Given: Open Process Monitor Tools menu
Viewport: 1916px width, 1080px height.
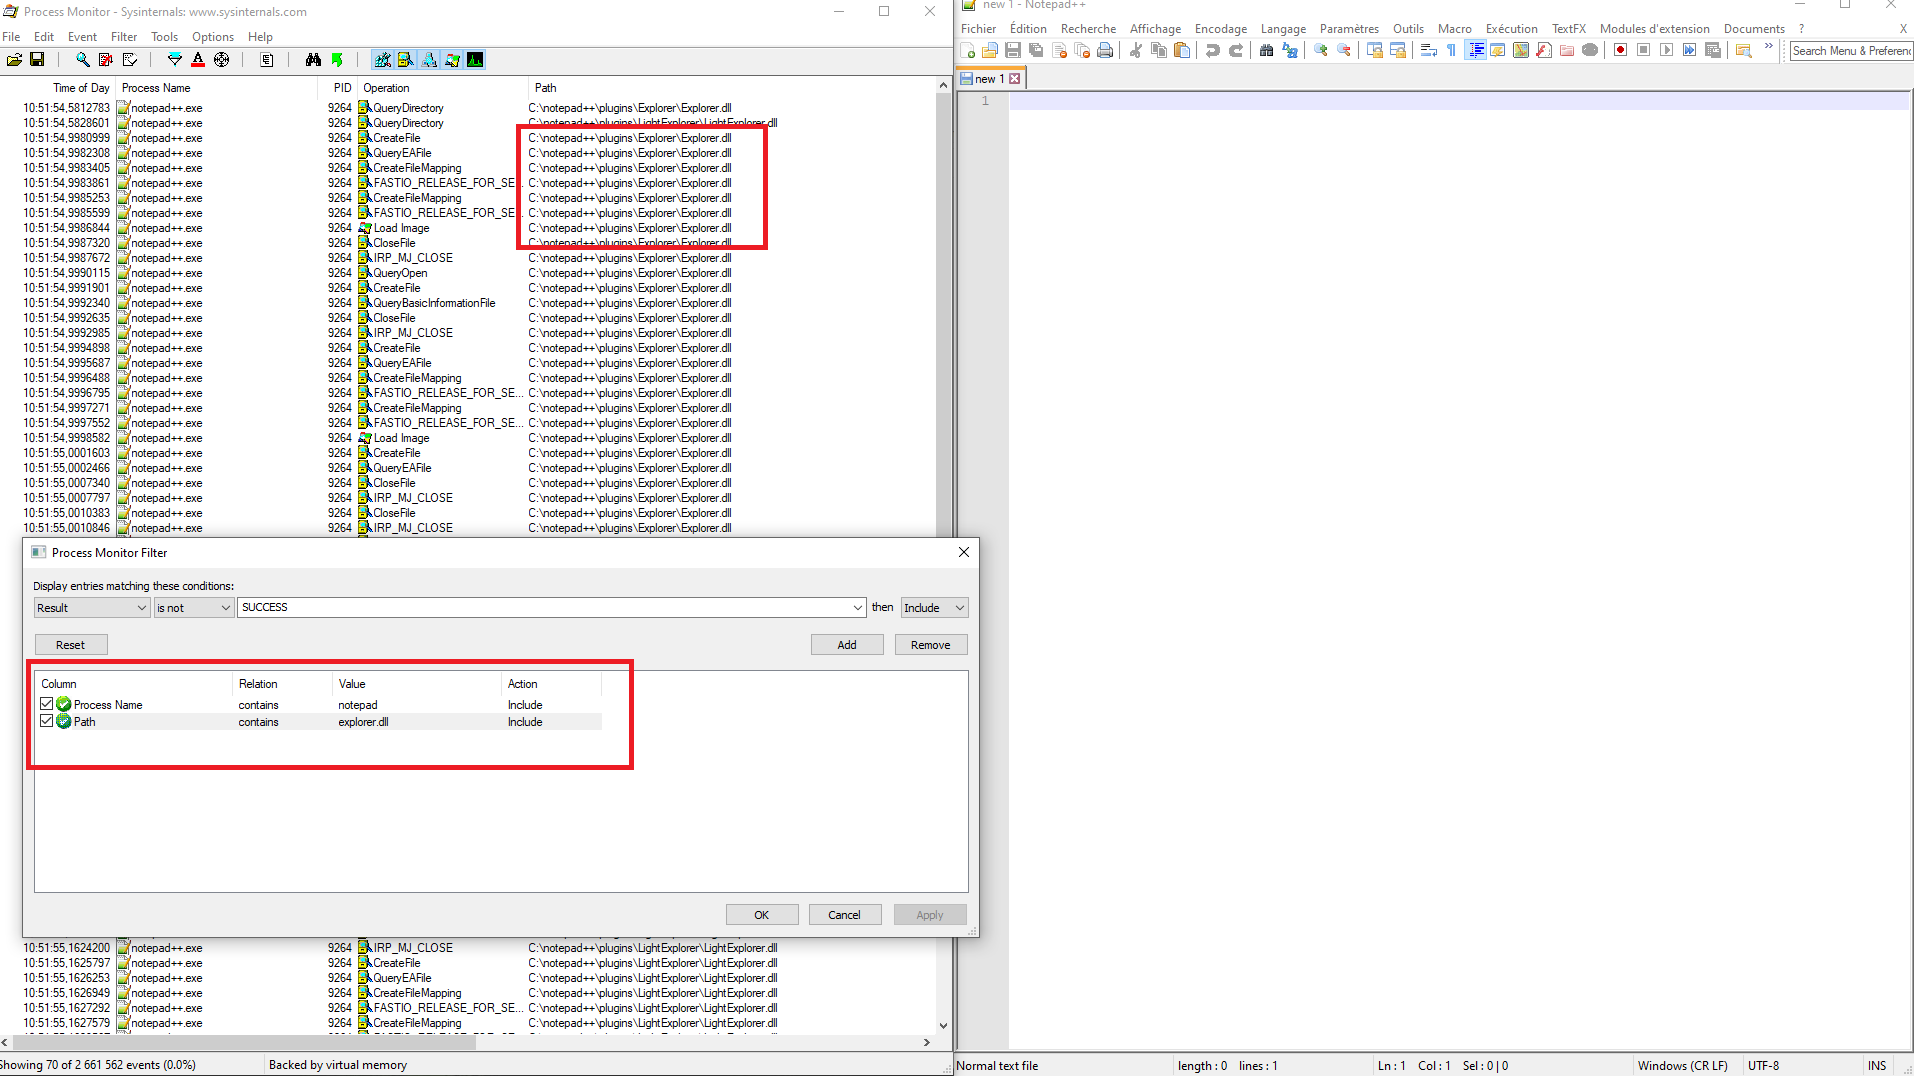Looking at the screenshot, I should point(164,37).
